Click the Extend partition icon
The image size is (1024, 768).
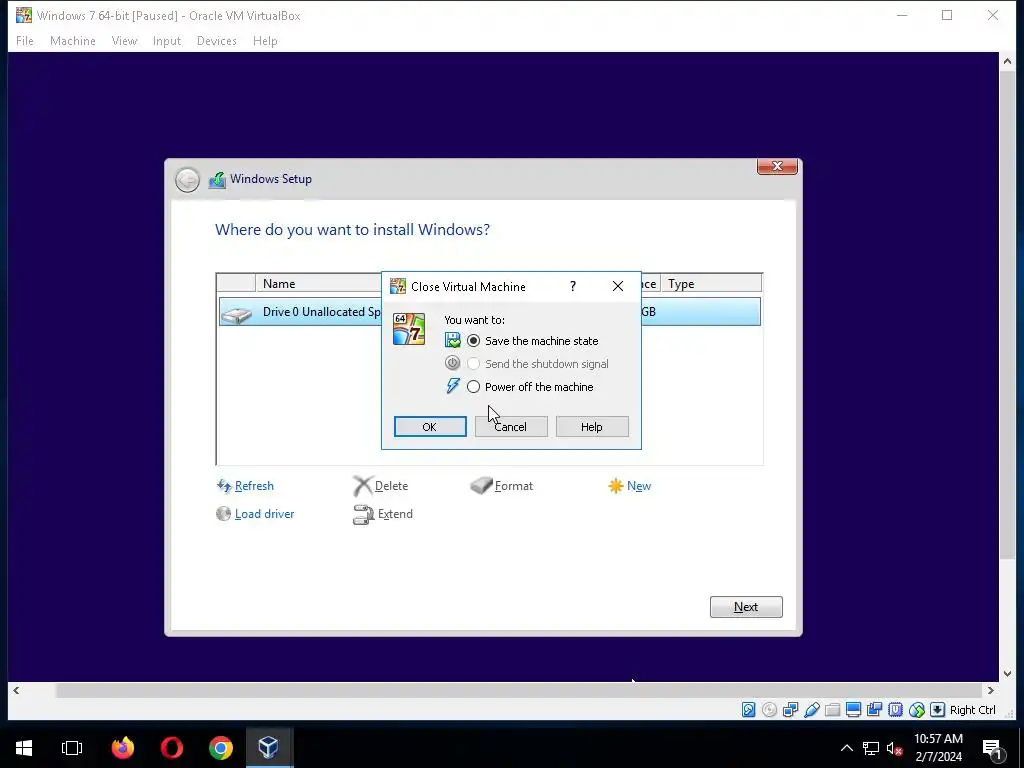363,515
